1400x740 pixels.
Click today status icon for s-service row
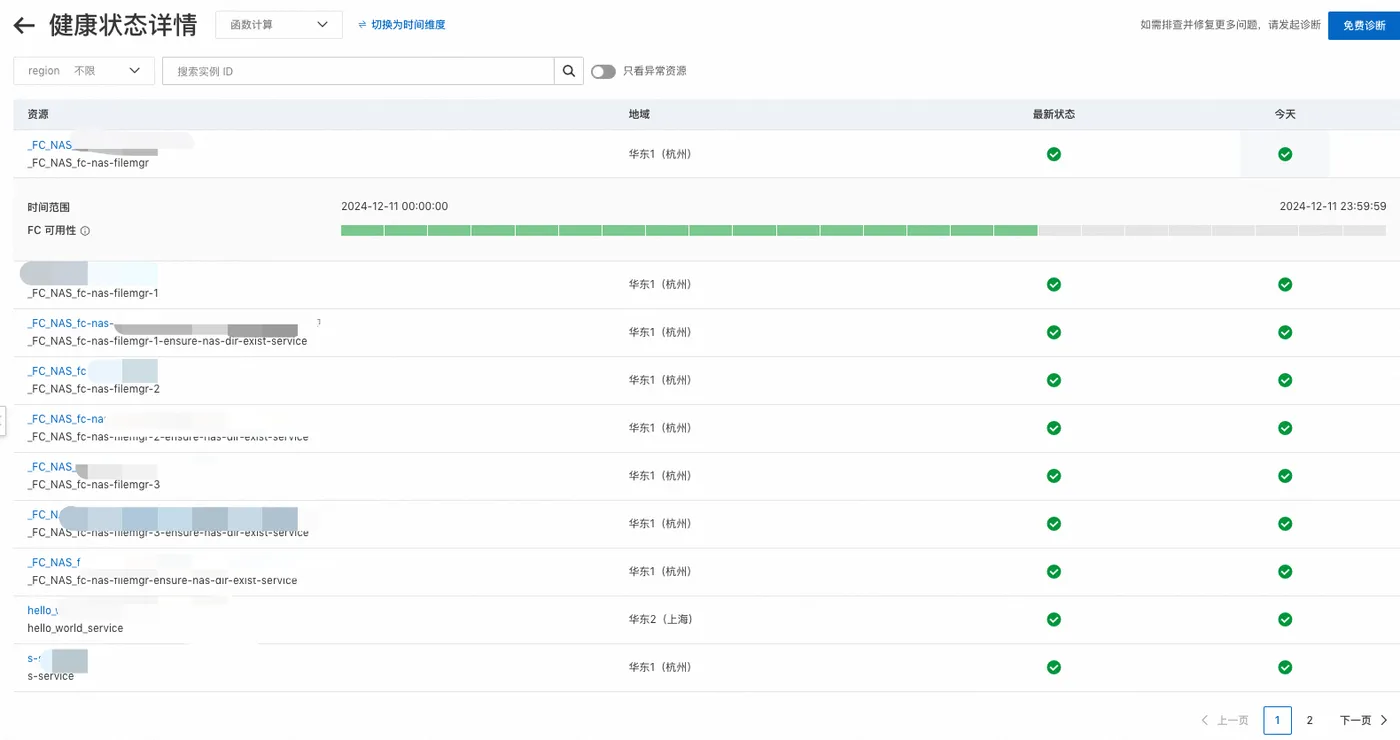click(x=1285, y=667)
